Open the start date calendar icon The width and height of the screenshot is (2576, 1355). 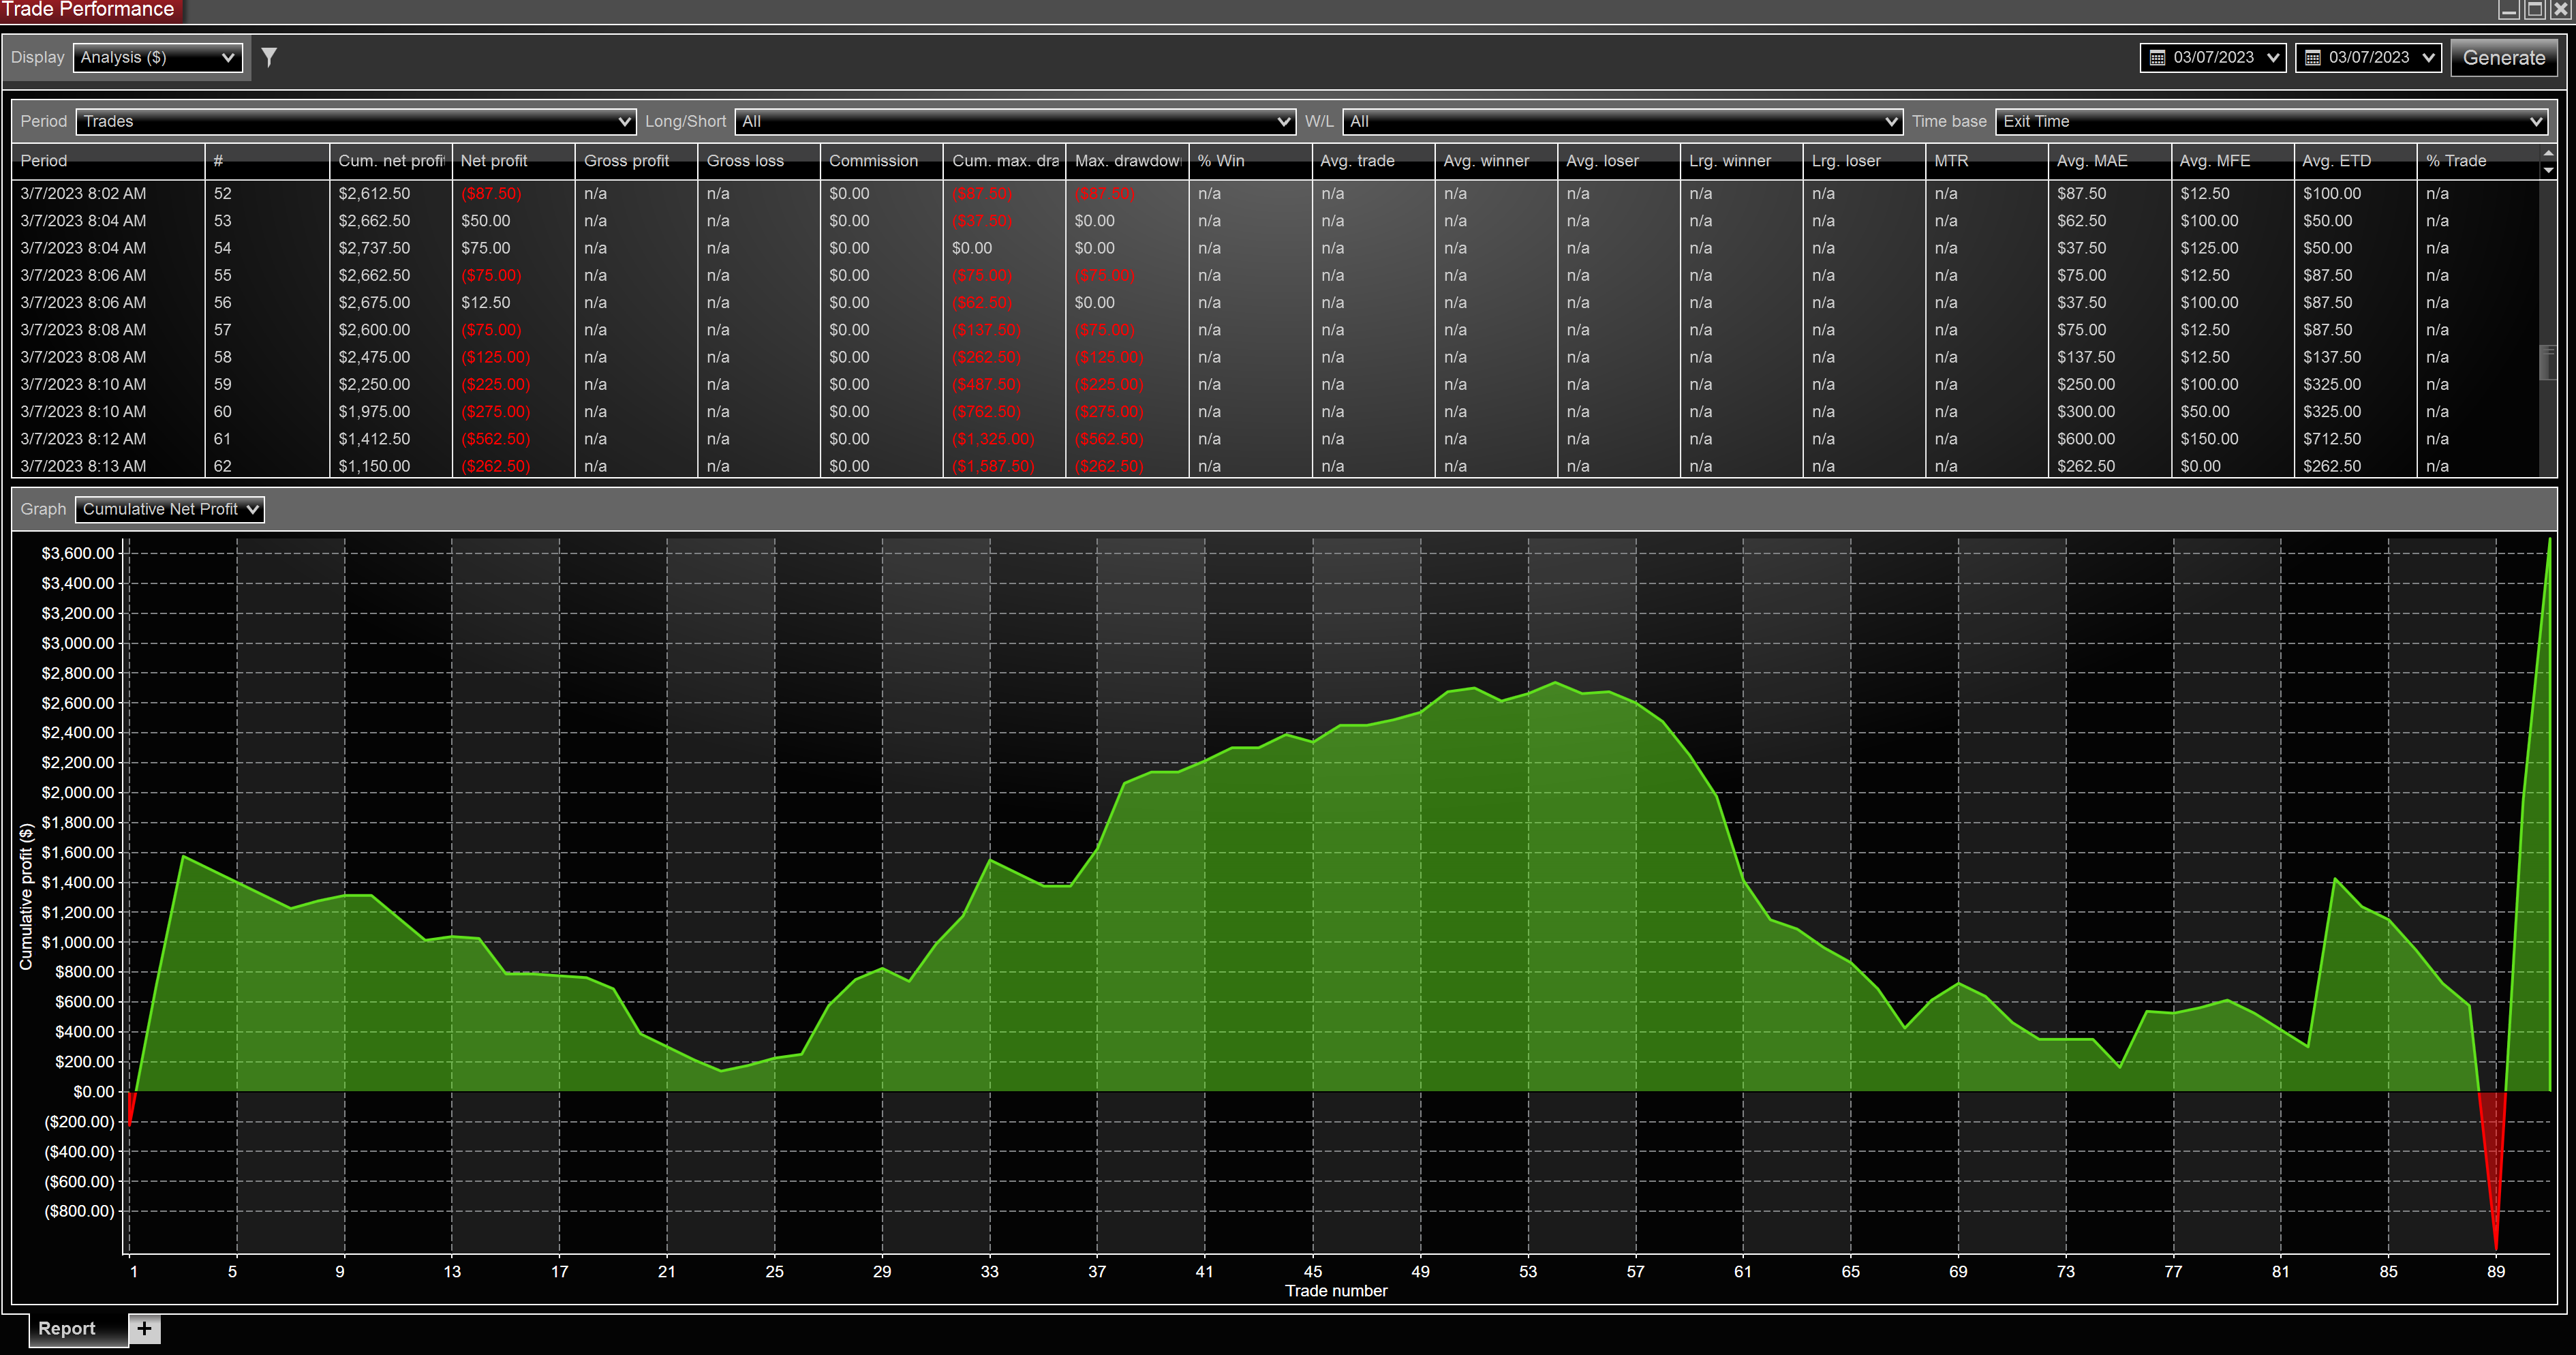(x=2157, y=58)
